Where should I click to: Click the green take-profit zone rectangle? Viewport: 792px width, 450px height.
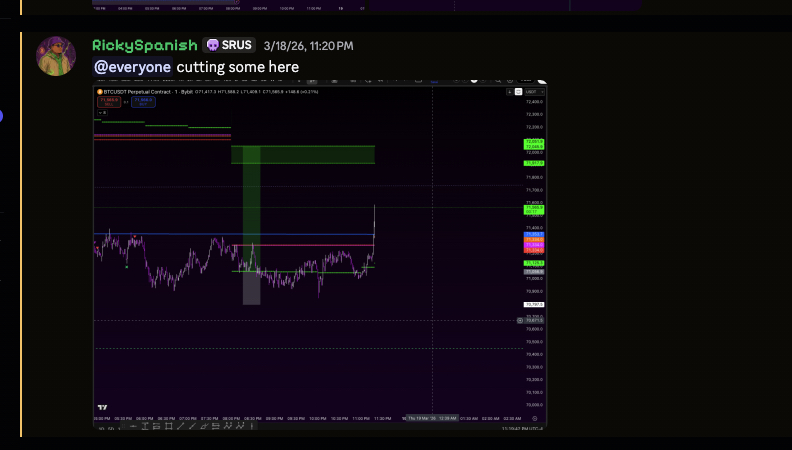click(303, 154)
